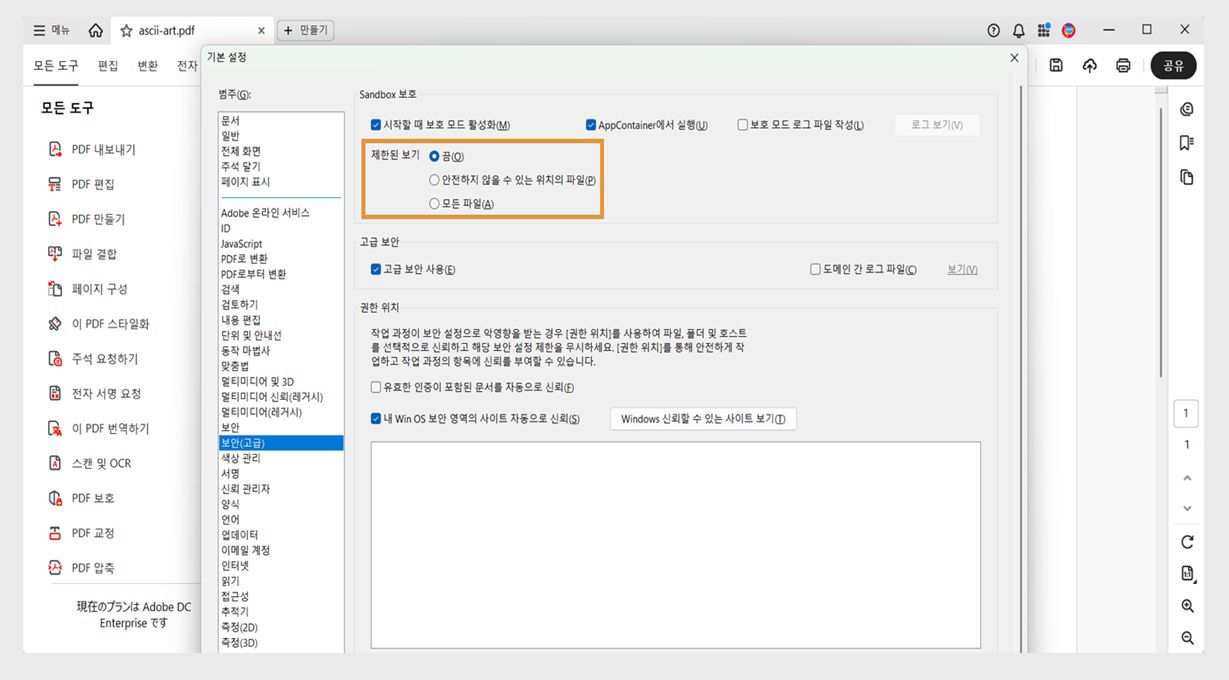This screenshot has width=1229, height=680.
Task: Click the next page chevron in the sidebar
Action: [1186, 508]
